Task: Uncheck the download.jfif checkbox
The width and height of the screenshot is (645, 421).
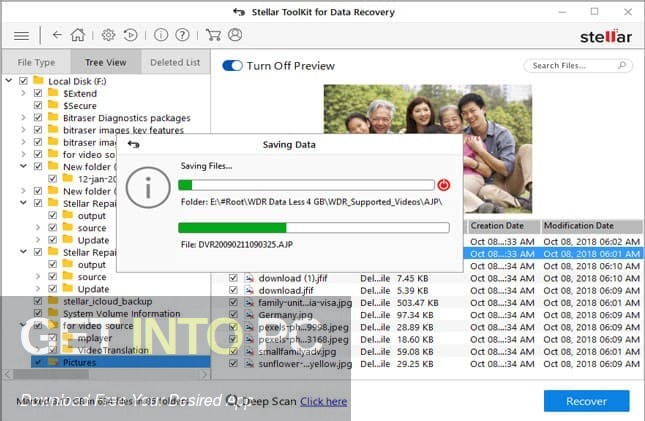Action: coord(233,291)
